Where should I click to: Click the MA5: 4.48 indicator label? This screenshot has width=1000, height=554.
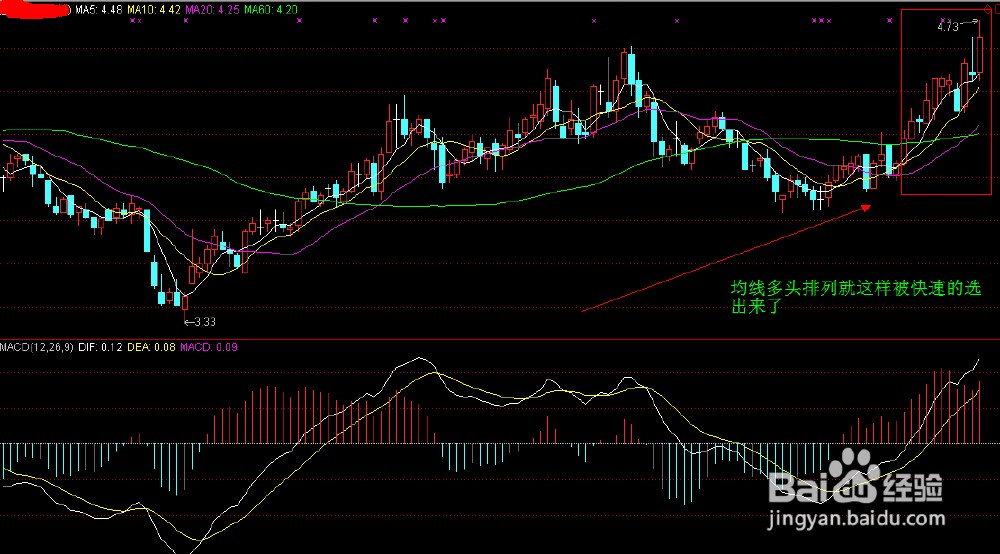98,10
